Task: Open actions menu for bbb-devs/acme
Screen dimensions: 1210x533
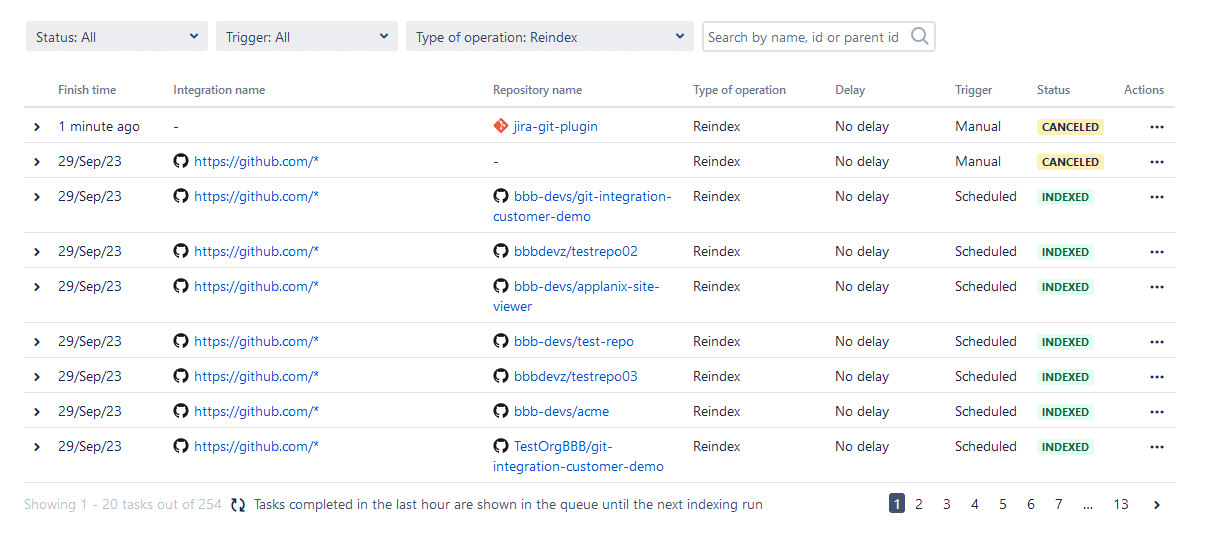Action: [1157, 412]
